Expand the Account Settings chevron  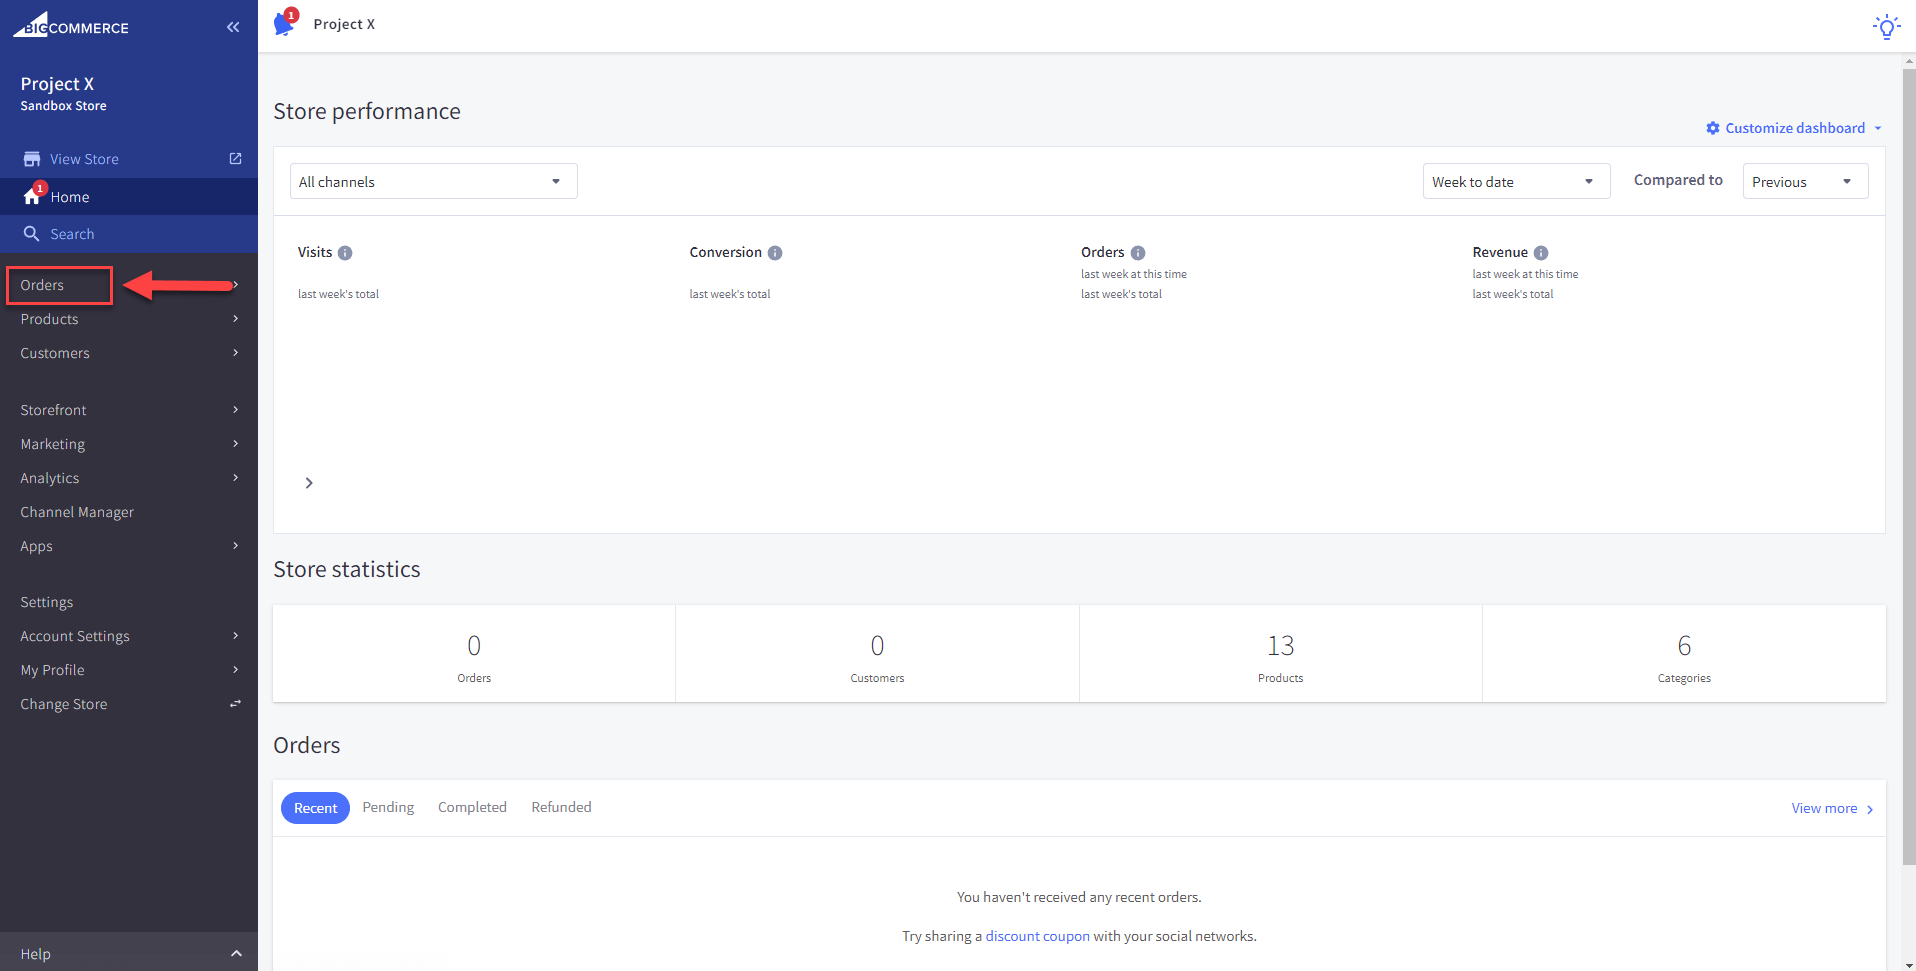point(235,636)
